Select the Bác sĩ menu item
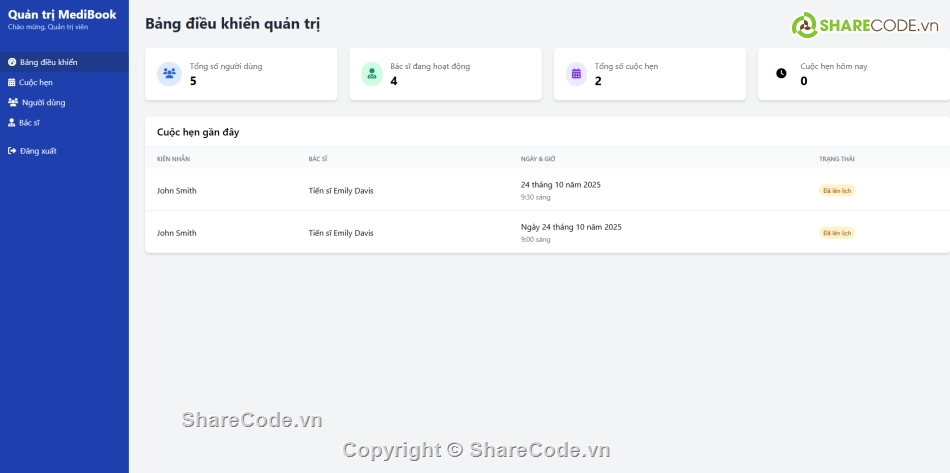Image resolution: width=950 pixels, height=473 pixels. [x=30, y=122]
